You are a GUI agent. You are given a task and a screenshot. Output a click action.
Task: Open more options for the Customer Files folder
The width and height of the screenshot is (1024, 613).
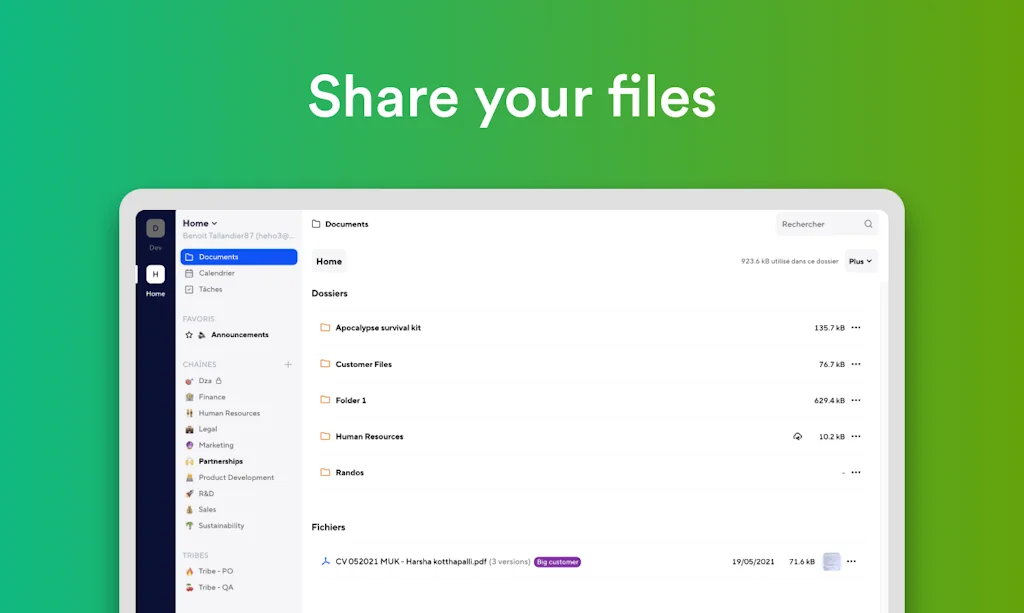856,365
